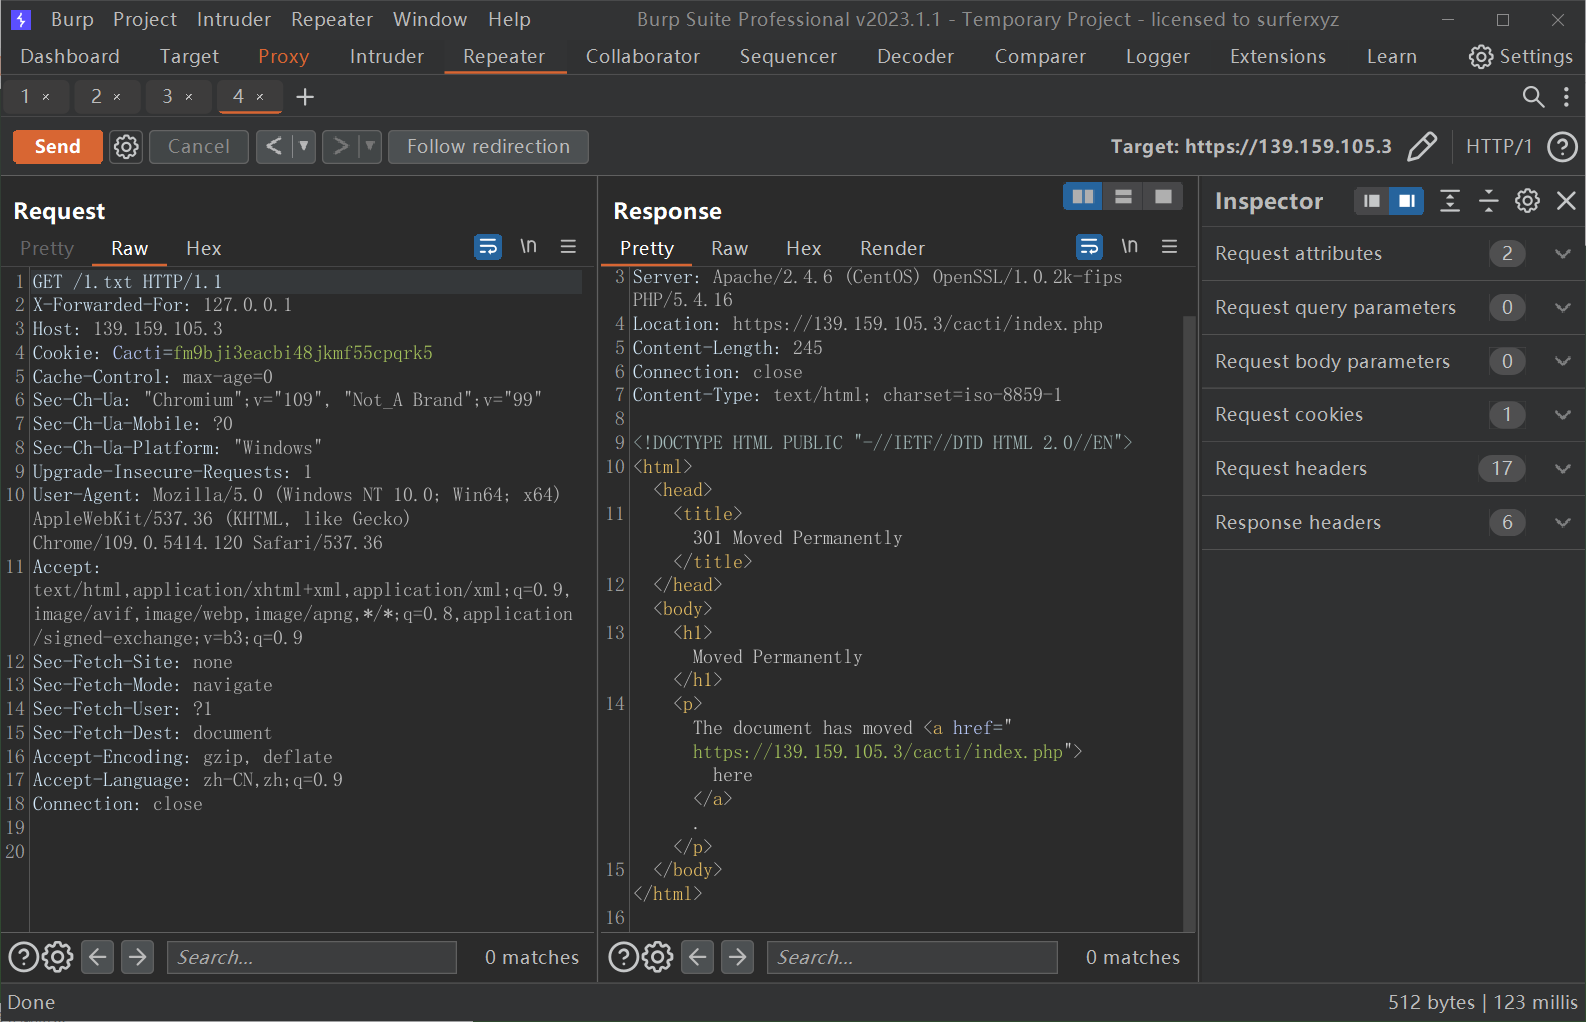Close the Inspector panel
This screenshot has height=1022, width=1586.
1566,201
